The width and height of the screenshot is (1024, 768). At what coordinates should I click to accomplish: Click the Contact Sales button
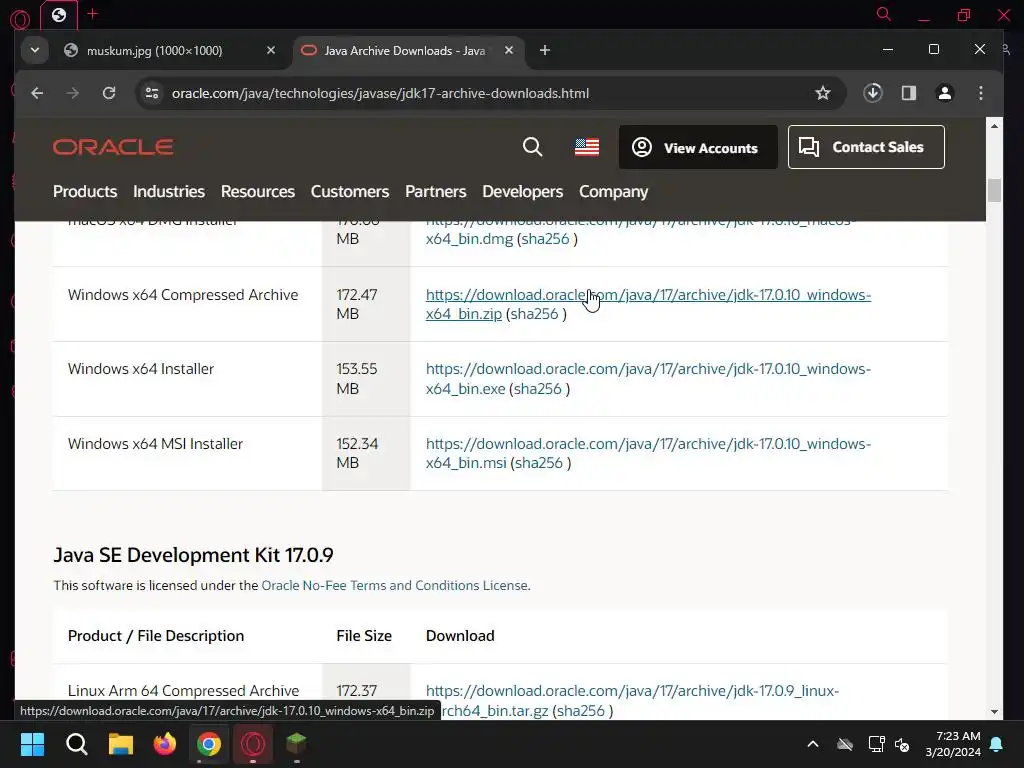tap(866, 147)
